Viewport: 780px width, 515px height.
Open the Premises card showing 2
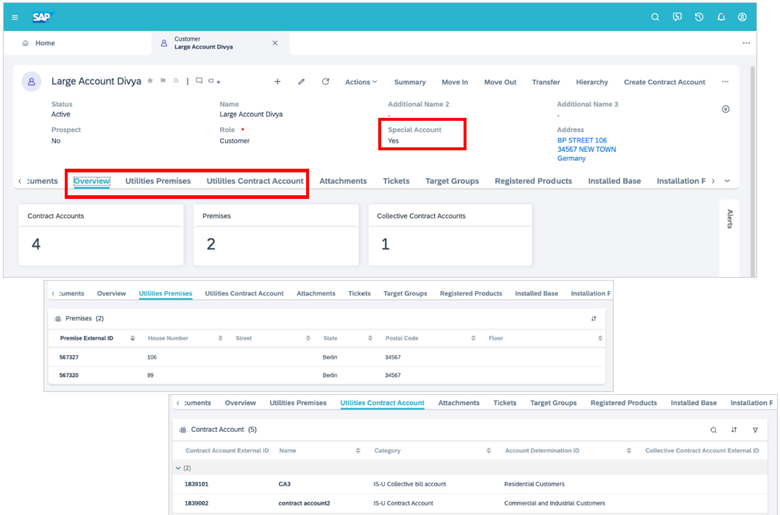276,235
